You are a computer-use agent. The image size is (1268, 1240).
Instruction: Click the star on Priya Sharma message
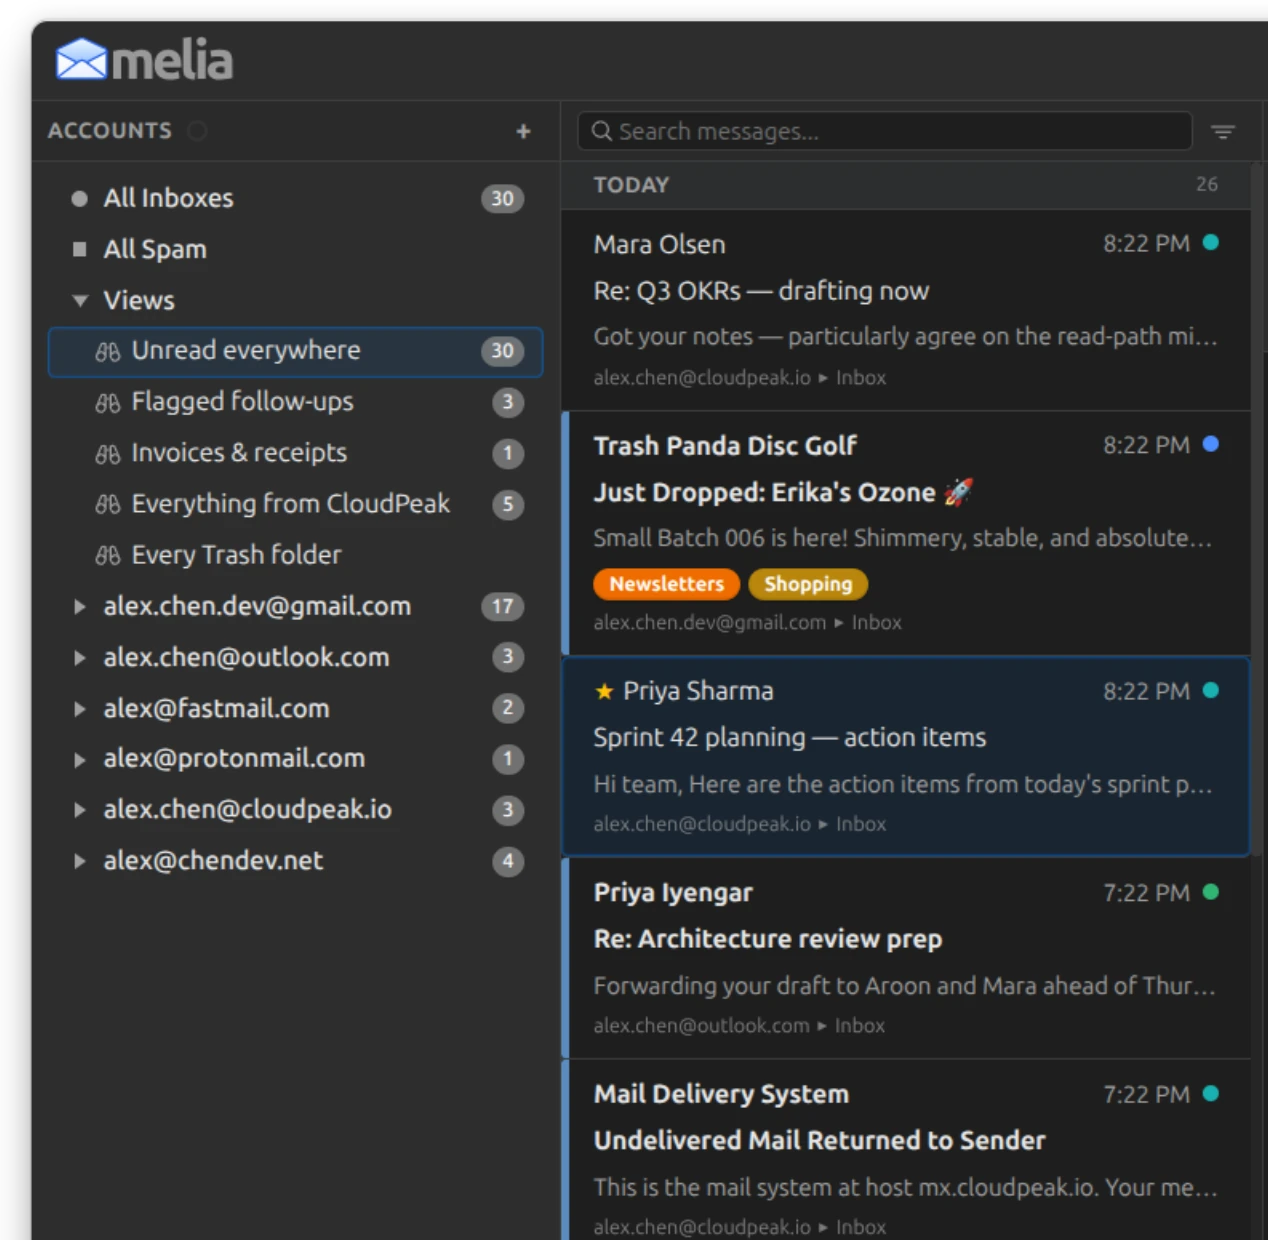(604, 691)
